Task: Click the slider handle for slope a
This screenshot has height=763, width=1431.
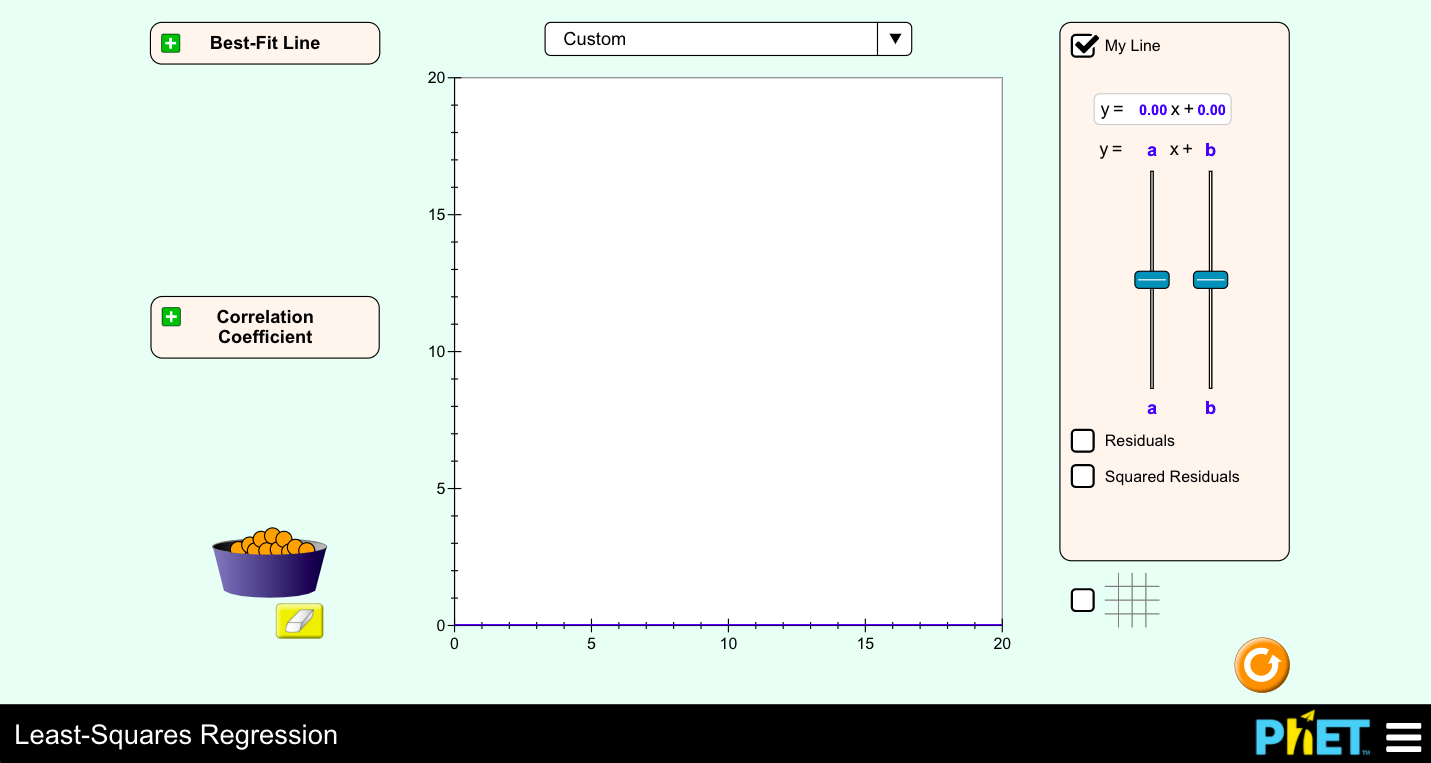Action: 1151,279
